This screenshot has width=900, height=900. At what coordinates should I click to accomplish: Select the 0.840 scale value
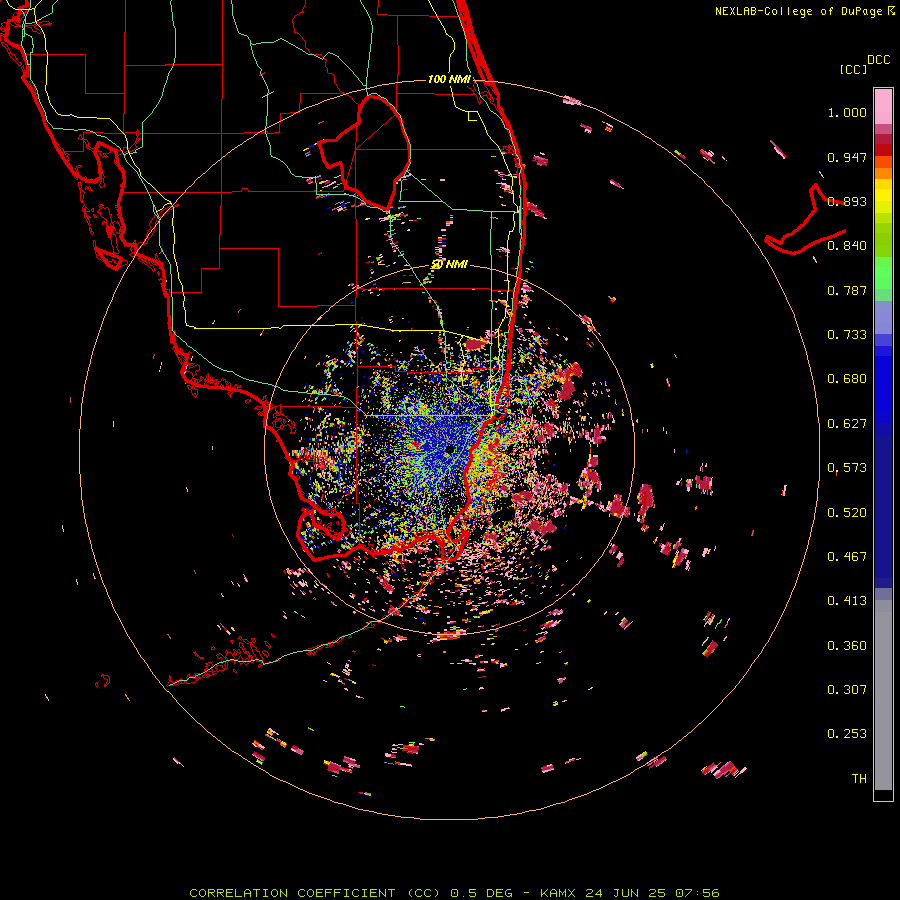click(x=847, y=246)
